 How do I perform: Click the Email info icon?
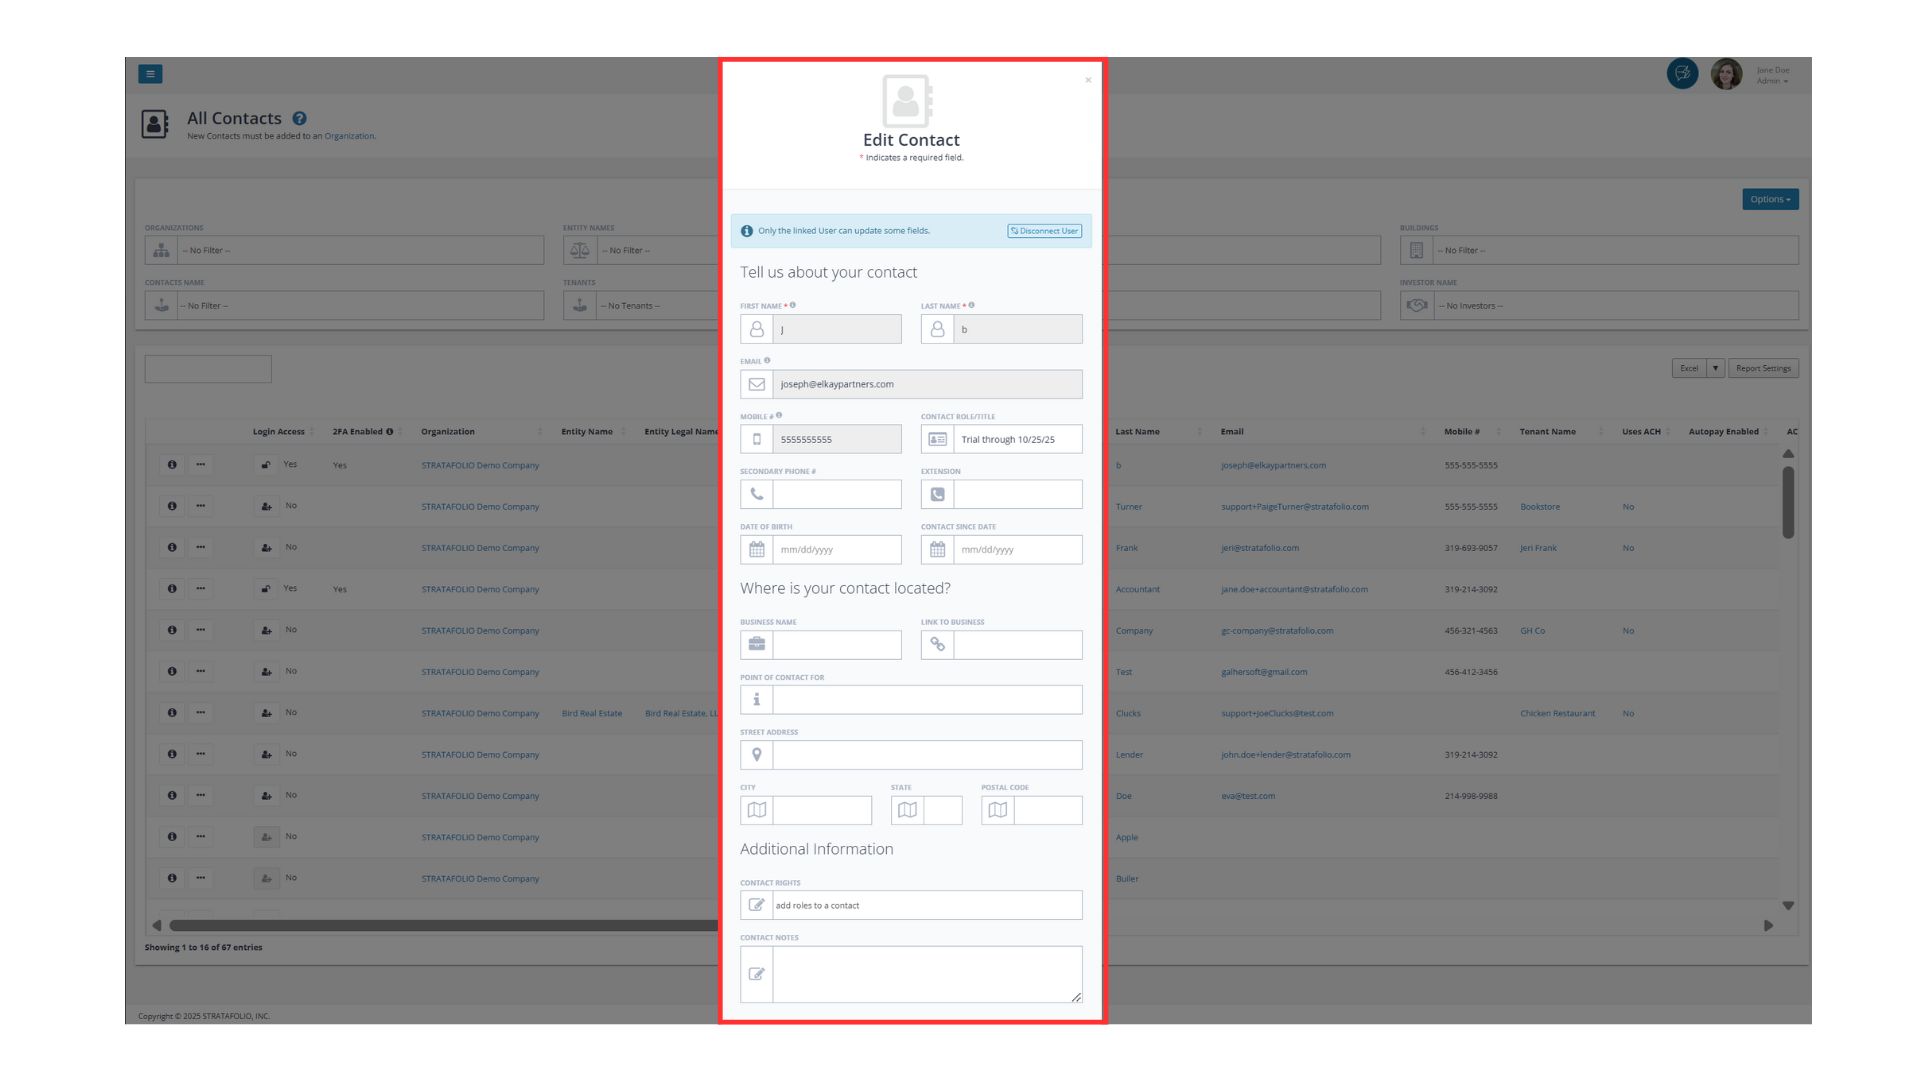(x=767, y=360)
